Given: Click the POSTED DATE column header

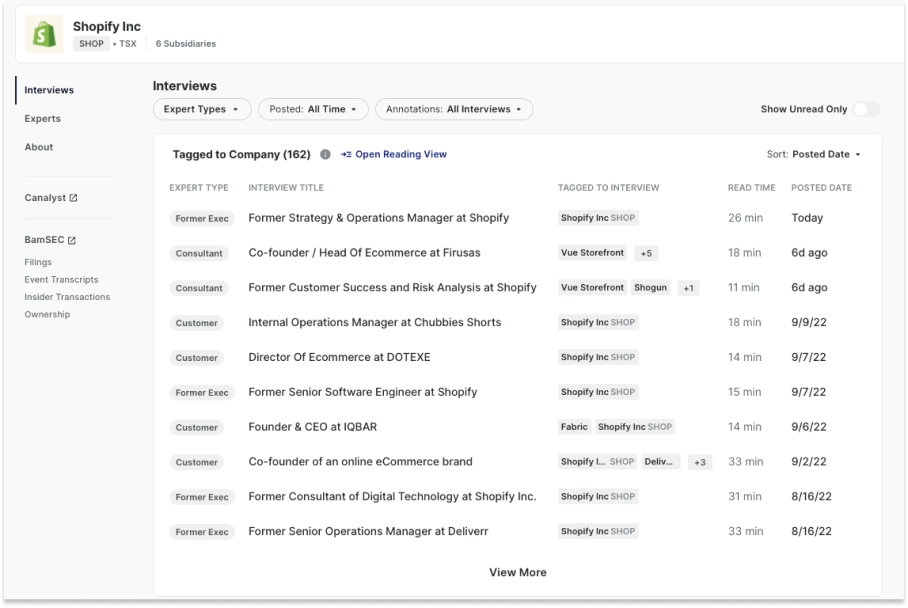Looking at the screenshot, I should [821, 188].
